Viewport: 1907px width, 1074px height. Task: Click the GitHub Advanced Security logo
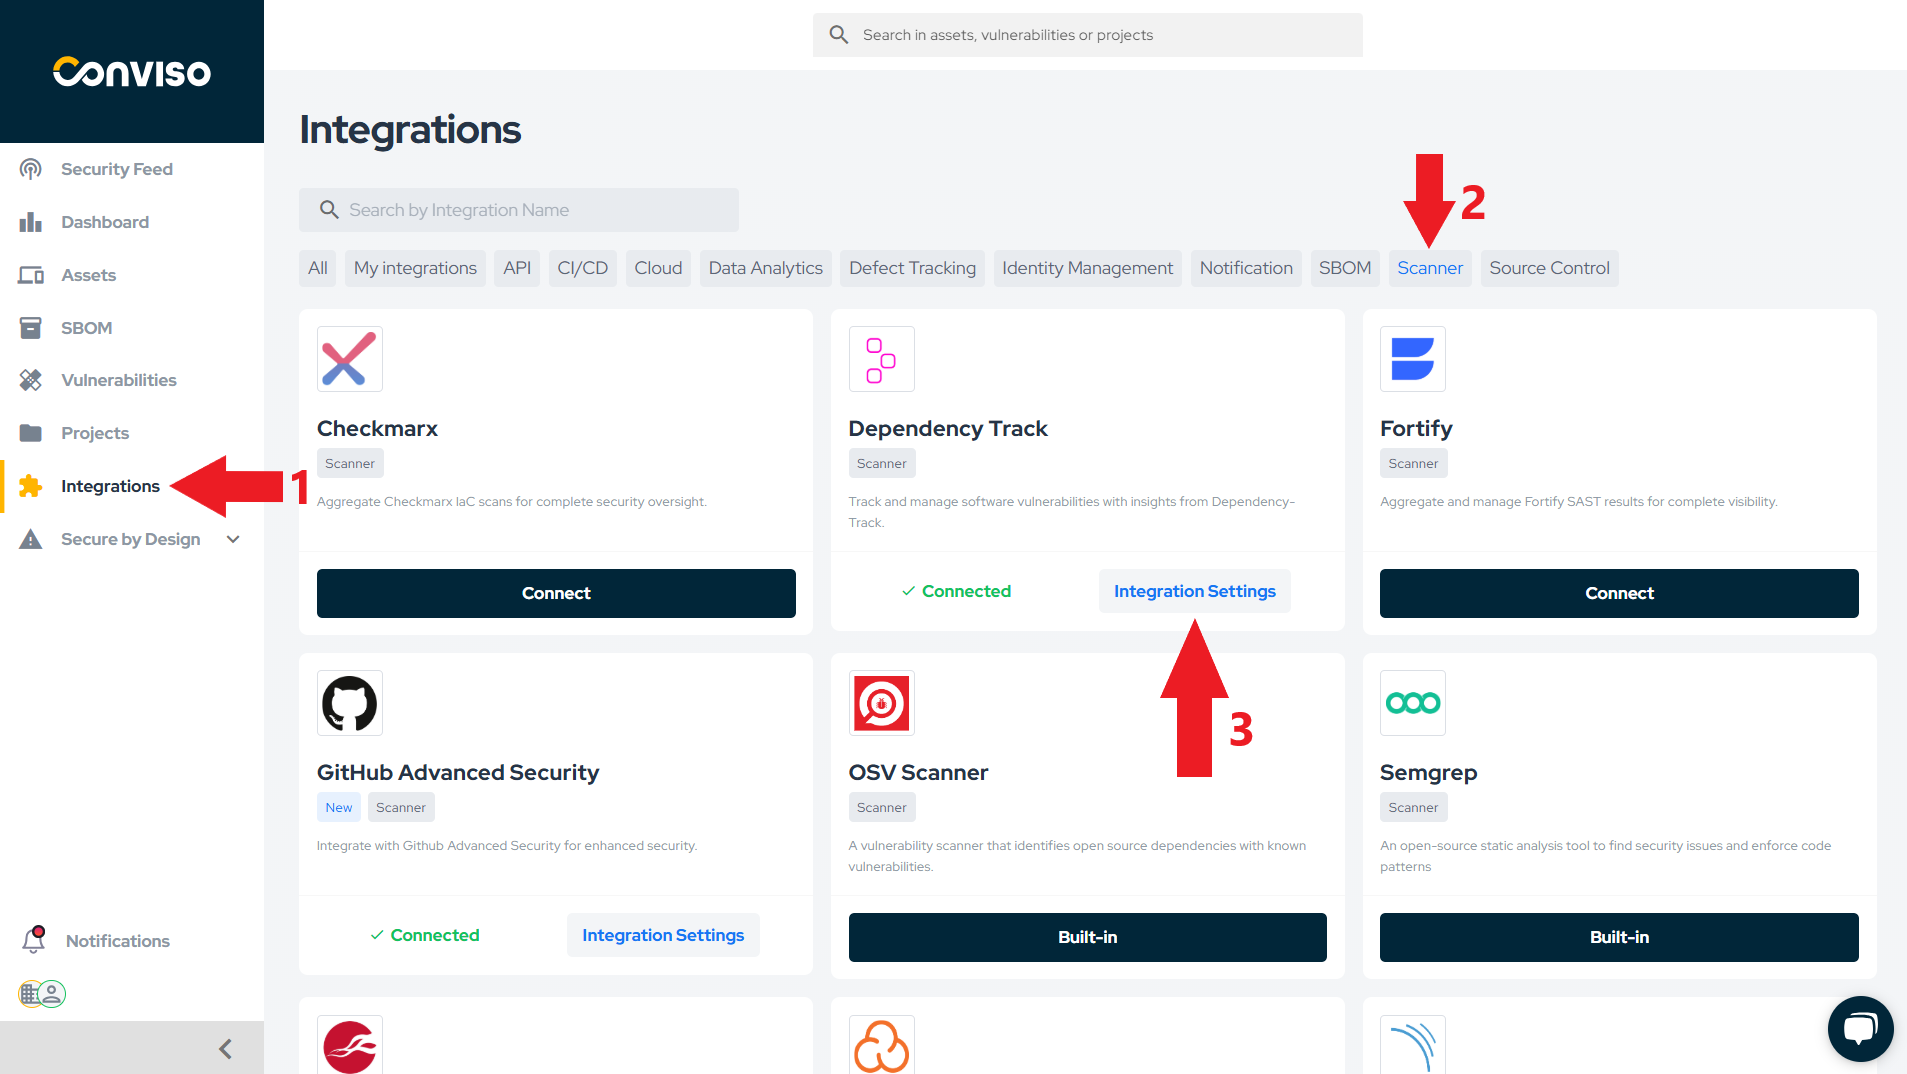tap(350, 703)
